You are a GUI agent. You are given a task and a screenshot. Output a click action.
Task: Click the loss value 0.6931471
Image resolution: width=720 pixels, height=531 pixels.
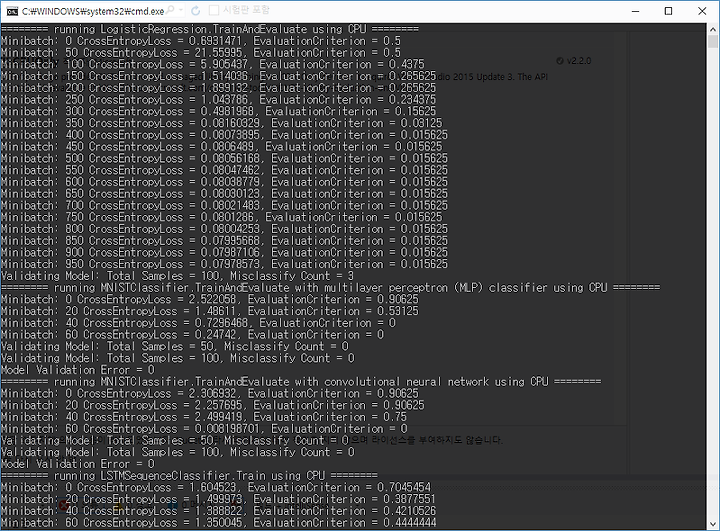(x=215, y=41)
